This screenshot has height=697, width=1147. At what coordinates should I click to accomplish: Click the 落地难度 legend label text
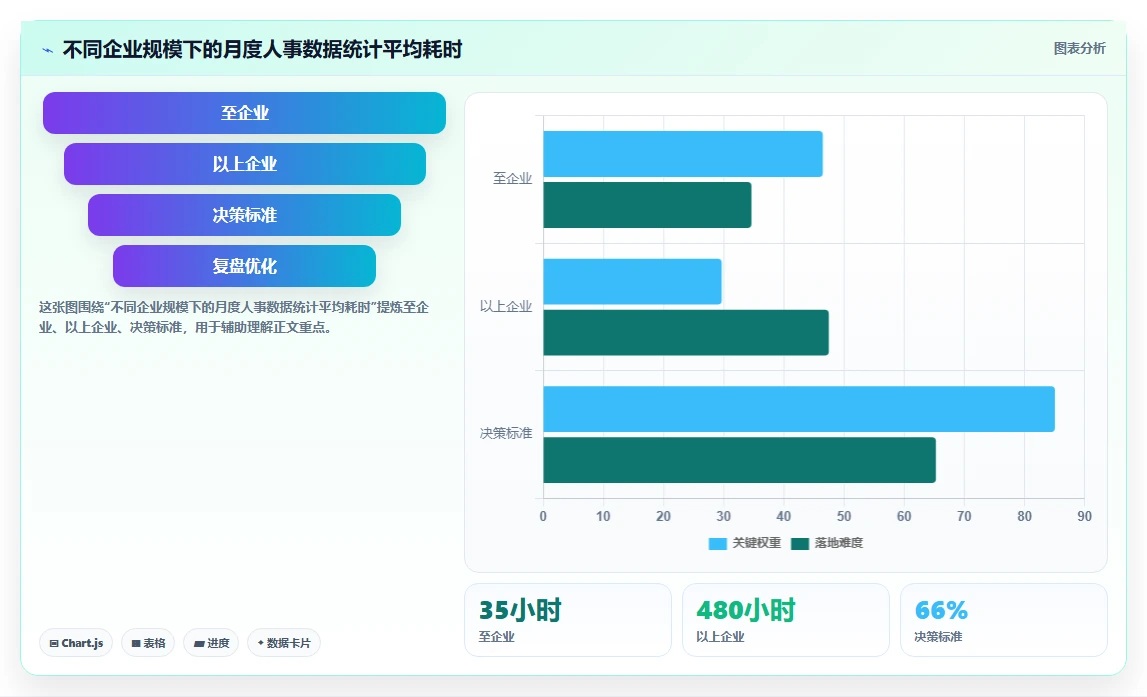click(838, 543)
